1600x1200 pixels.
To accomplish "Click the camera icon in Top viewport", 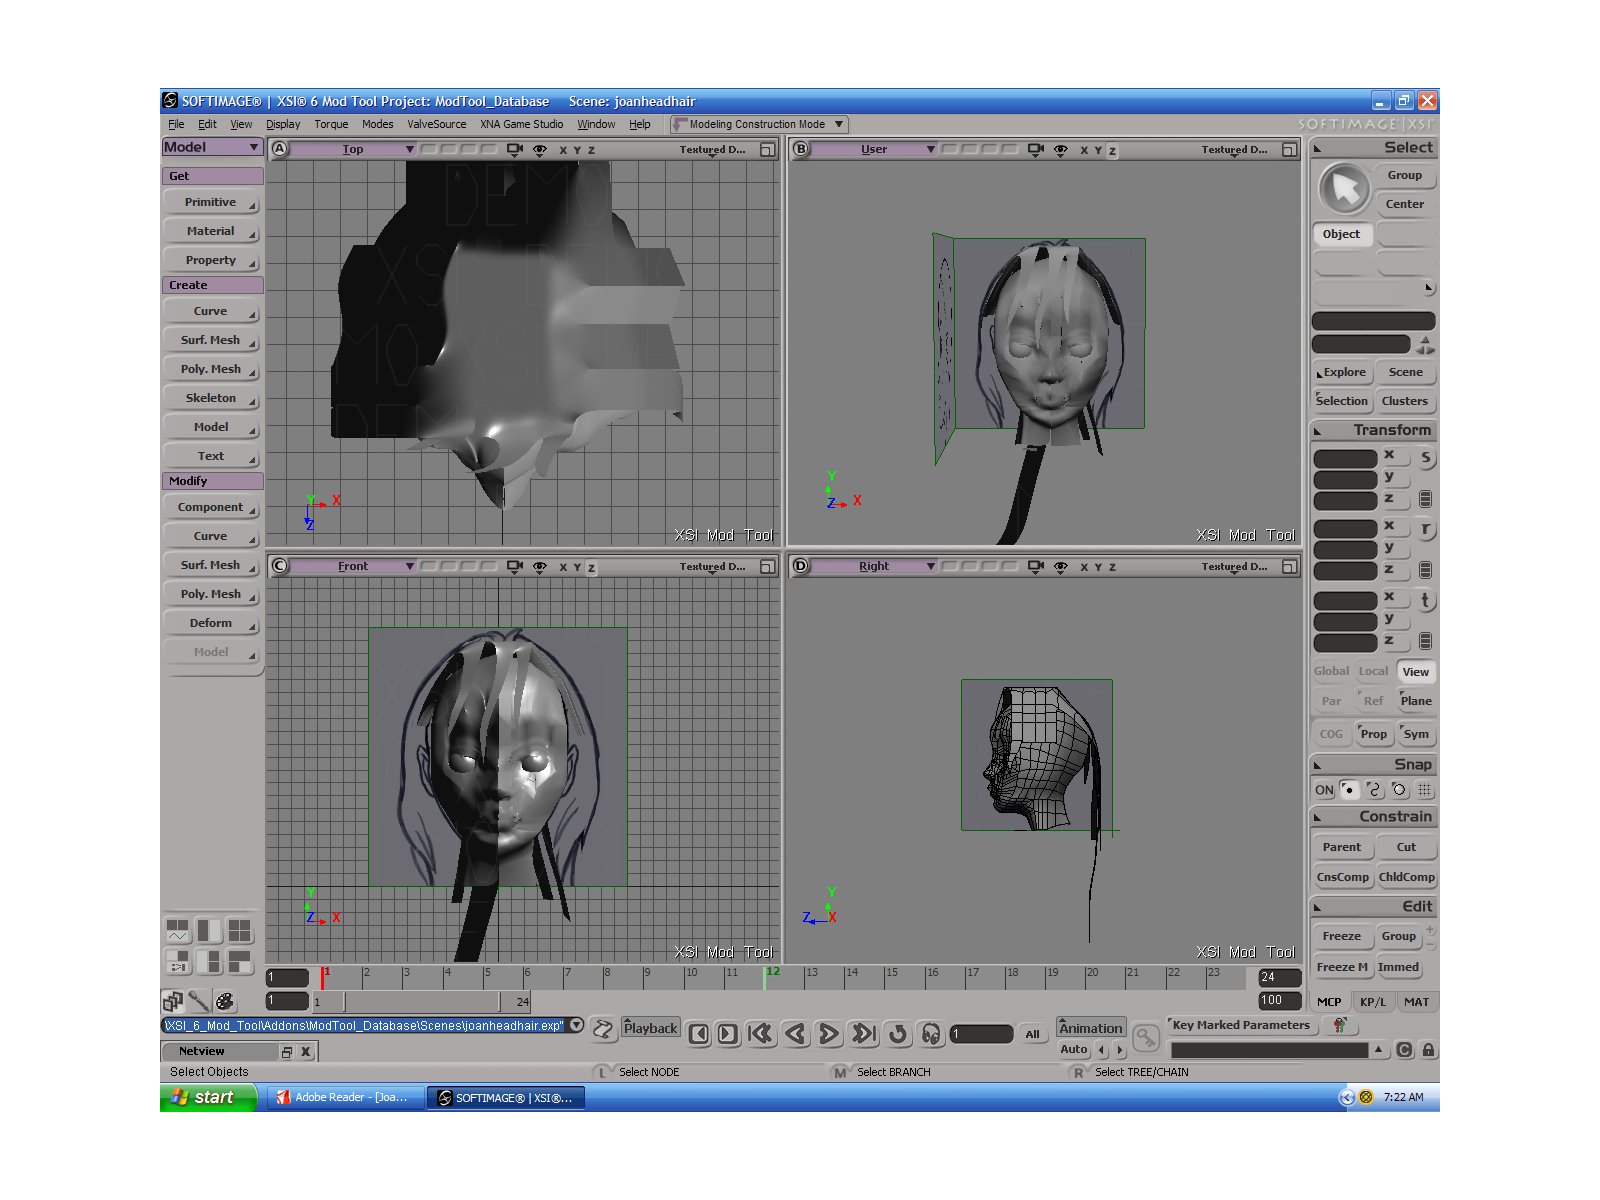I will point(514,149).
